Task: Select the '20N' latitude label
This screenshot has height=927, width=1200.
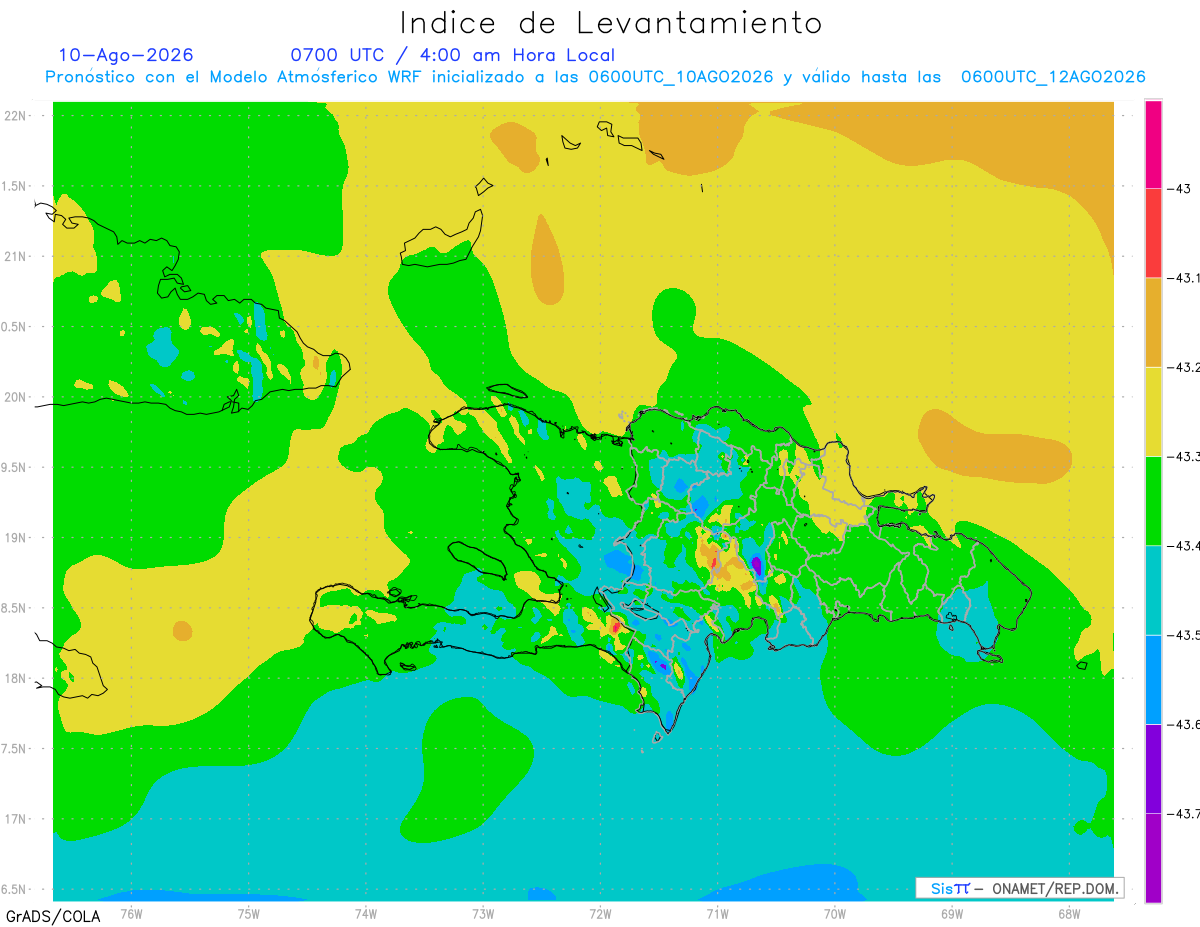Action: point(17,397)
